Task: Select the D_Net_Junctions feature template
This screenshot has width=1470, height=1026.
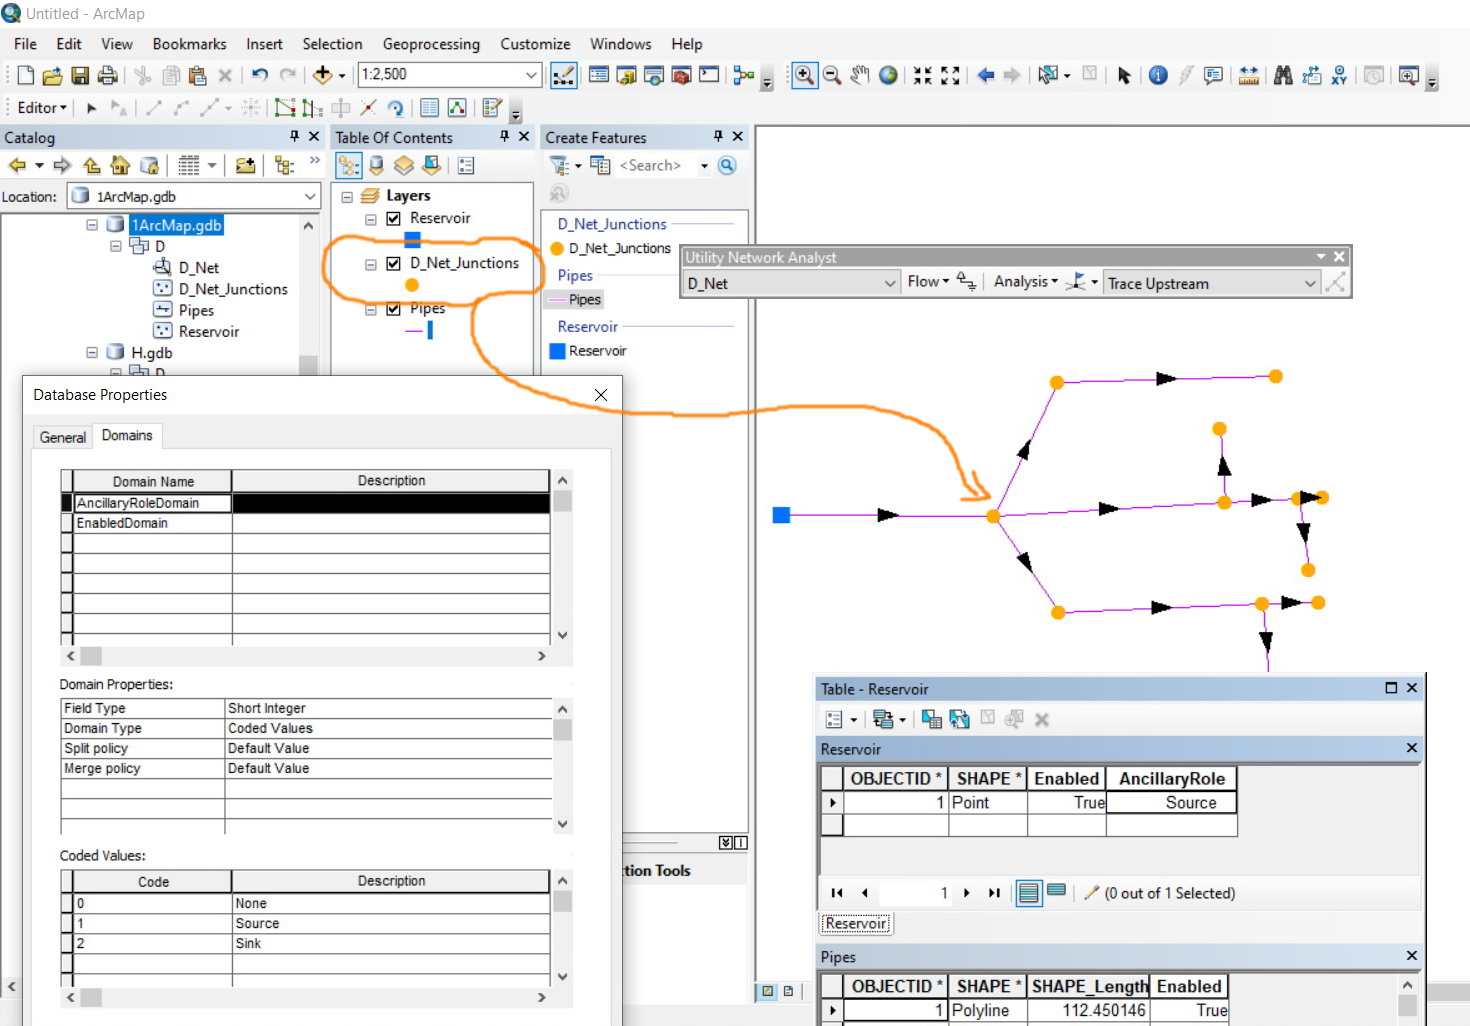Action: click(611, 248)
